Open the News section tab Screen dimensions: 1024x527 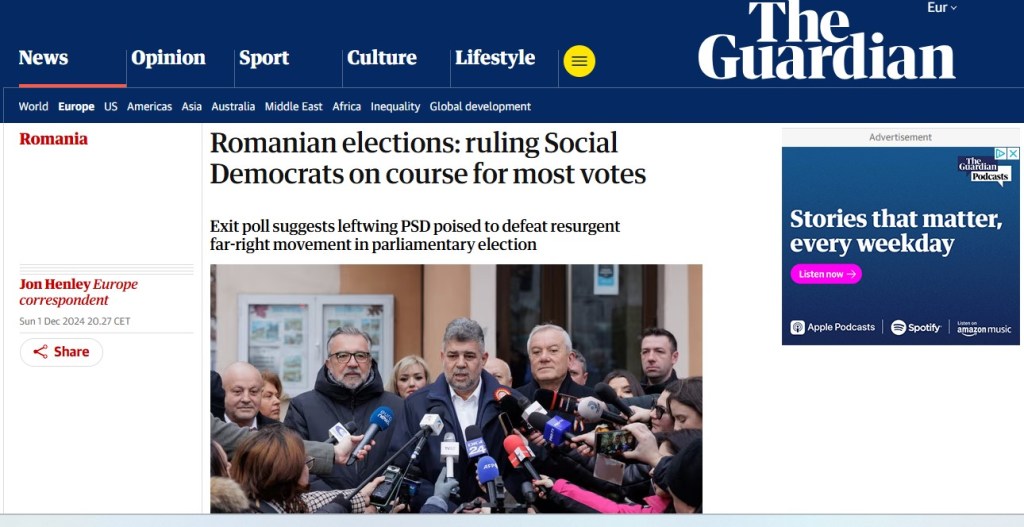[x=44, y=58]
